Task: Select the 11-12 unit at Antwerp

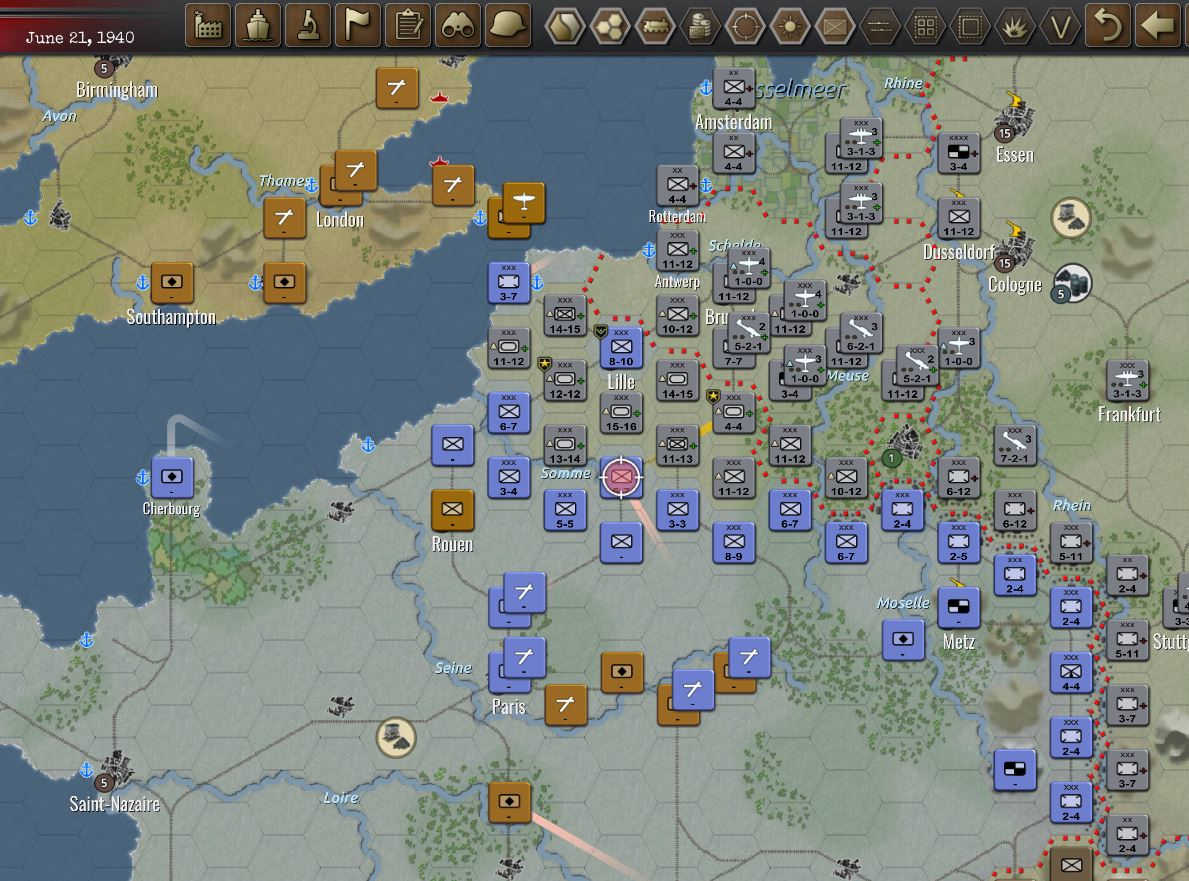Action: click(677, 251)
